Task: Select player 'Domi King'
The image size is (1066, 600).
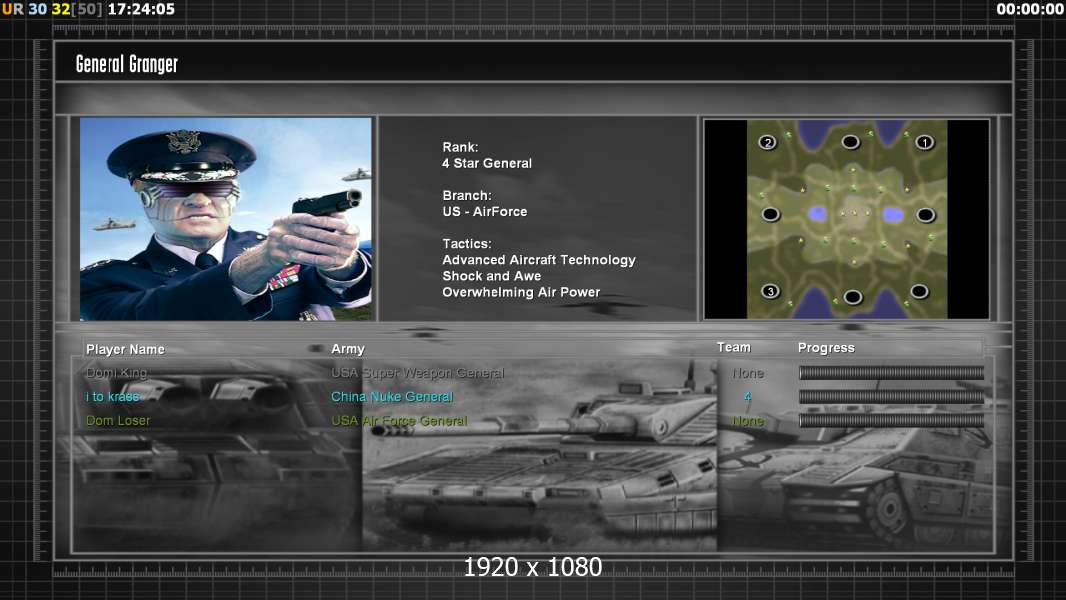Action: tap(116, 373)
